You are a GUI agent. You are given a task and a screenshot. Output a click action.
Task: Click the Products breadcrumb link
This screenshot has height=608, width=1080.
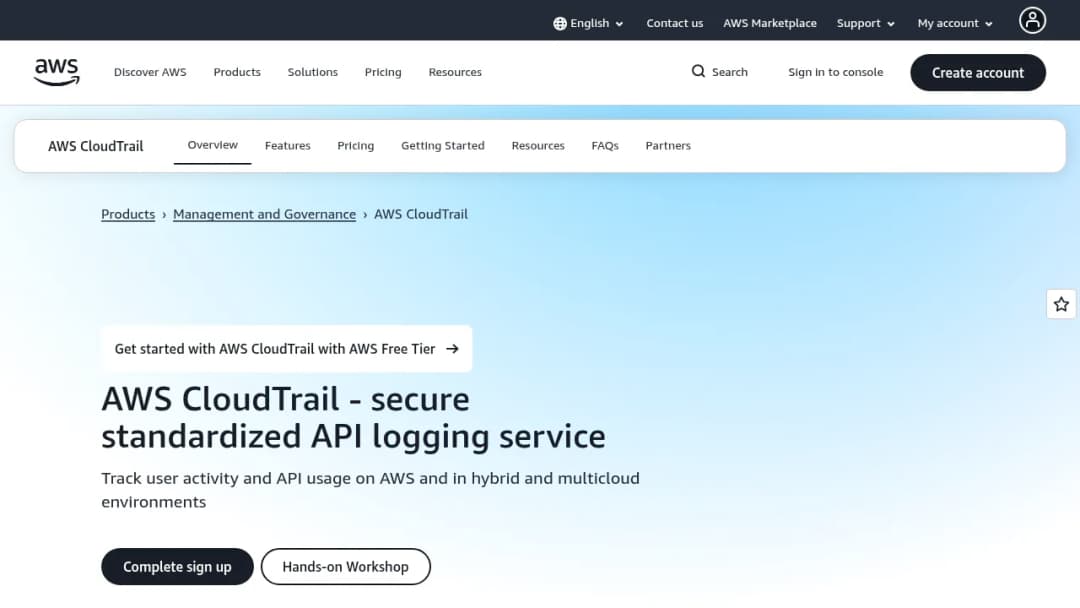128,214
